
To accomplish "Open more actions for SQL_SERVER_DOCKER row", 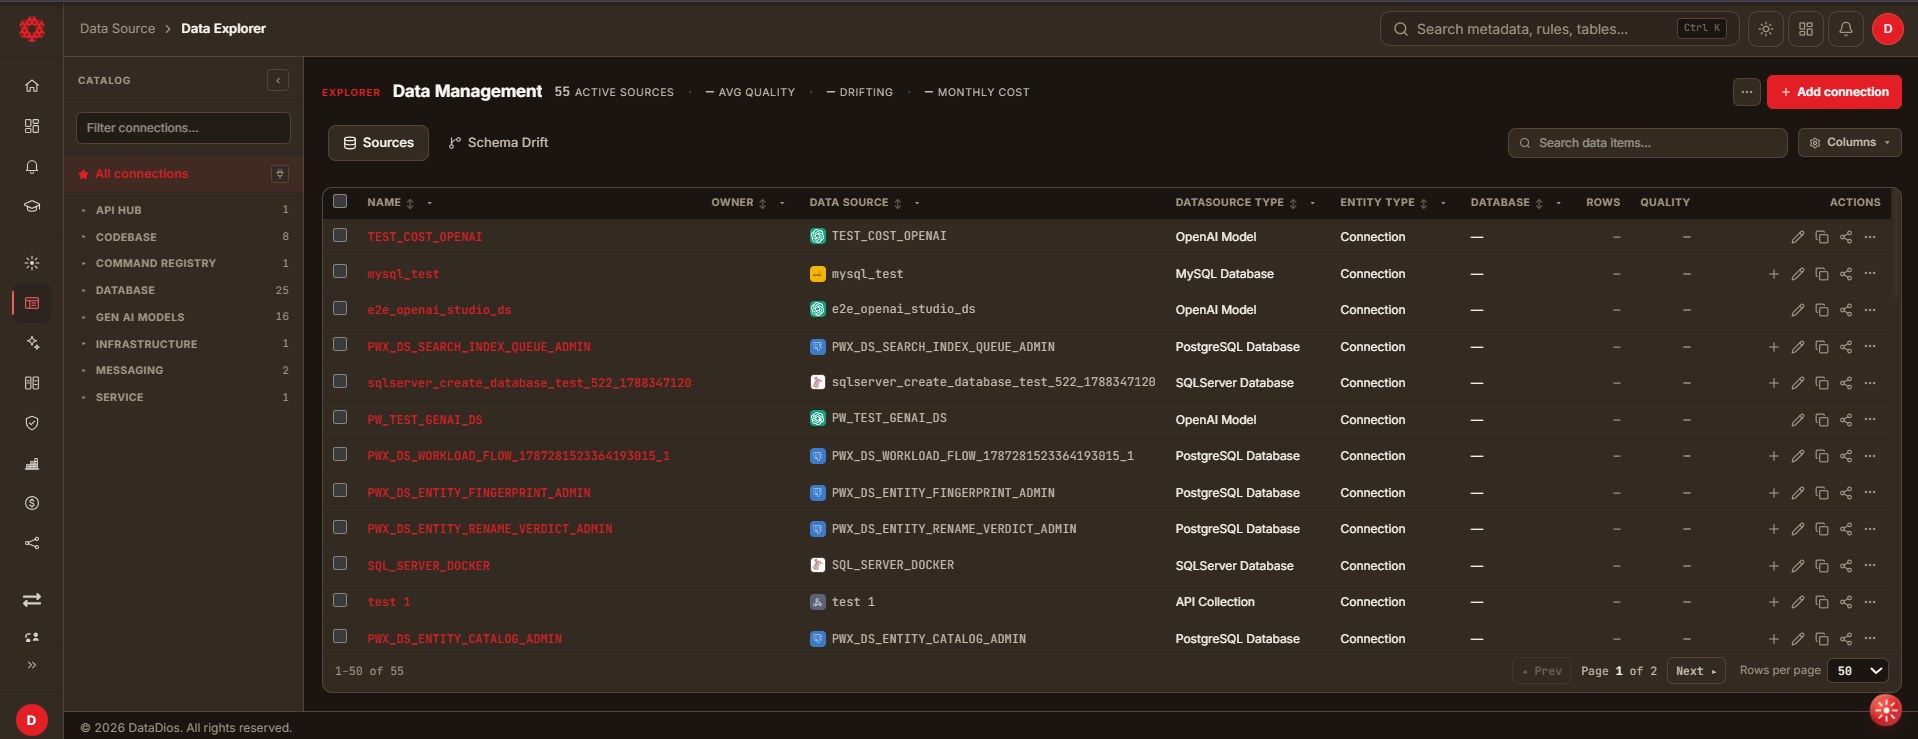I will coord(1870,566).
